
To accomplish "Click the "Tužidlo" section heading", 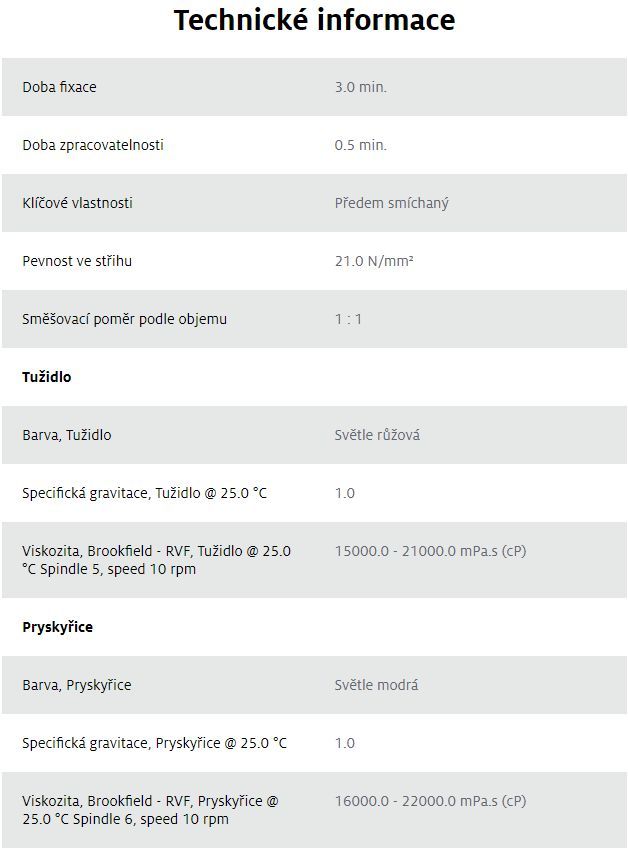I will (47, 377).
